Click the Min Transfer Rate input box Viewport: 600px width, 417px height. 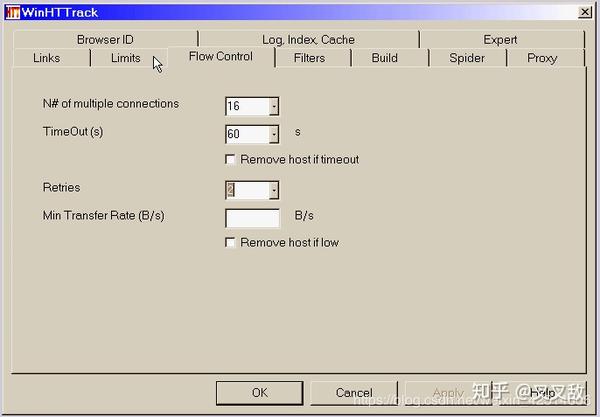[x=253, y=218]
